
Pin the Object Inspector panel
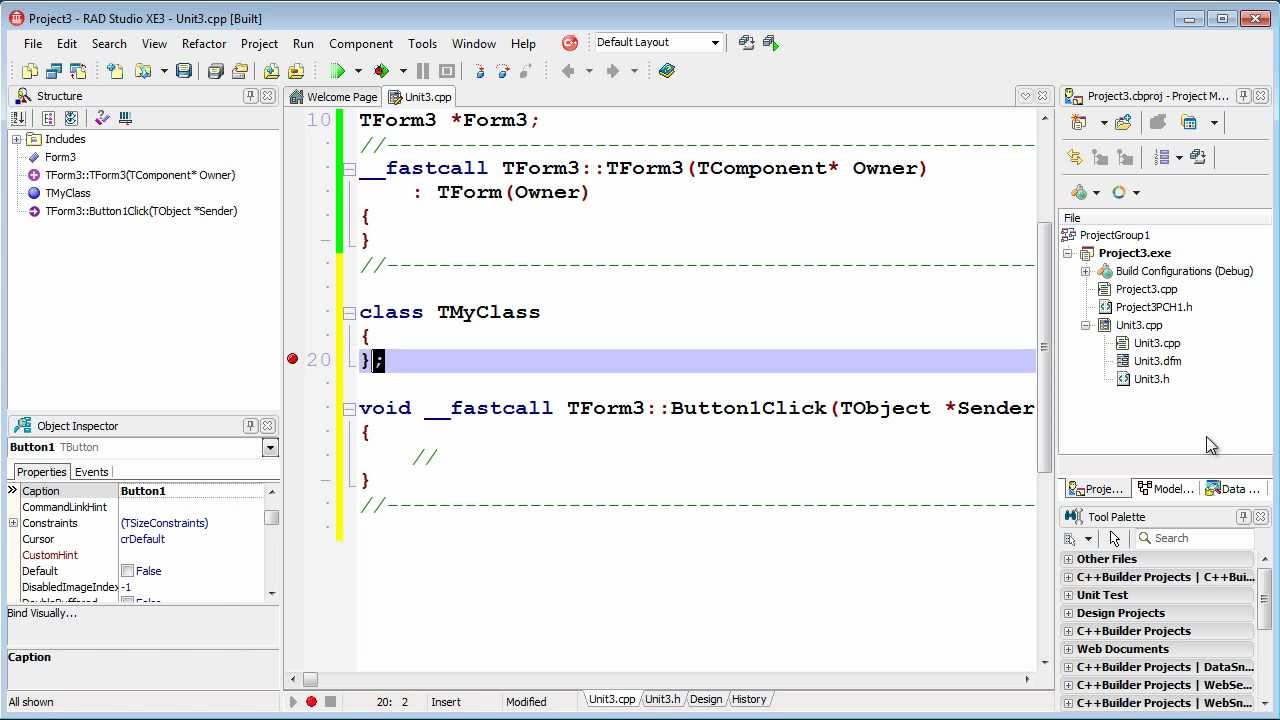tap(250, 426)
